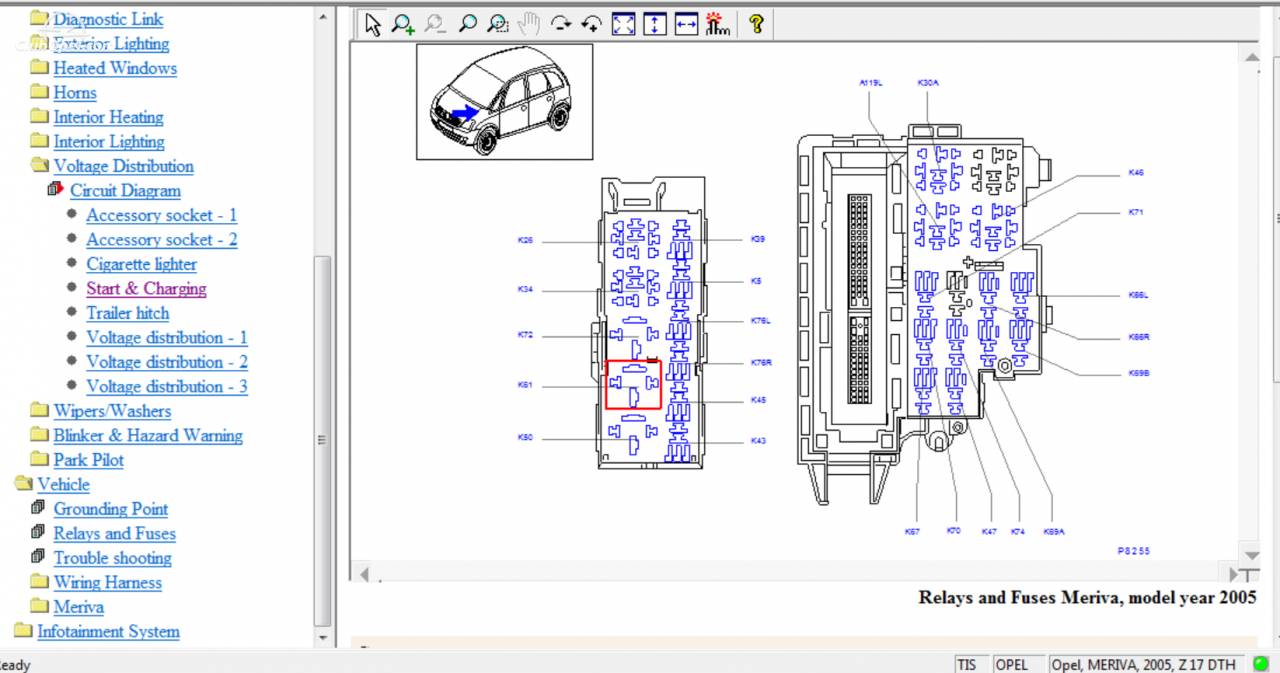Viewport: 1280px width, 673px height.
Task: Click the plain magnifier zoom tool
Action: tap(467, 25)
